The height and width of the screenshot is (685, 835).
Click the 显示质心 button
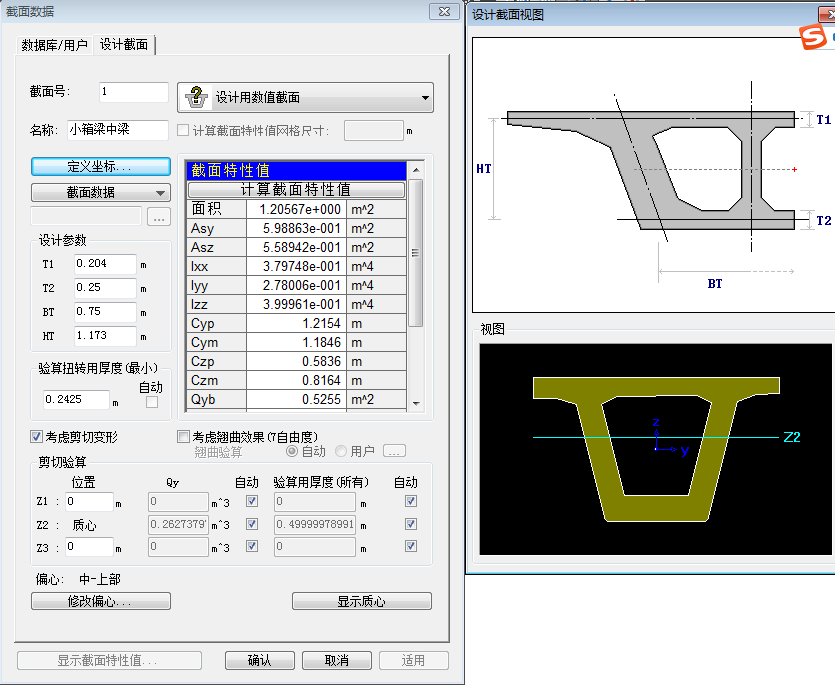pyautogui.click(x=361, y=601)
